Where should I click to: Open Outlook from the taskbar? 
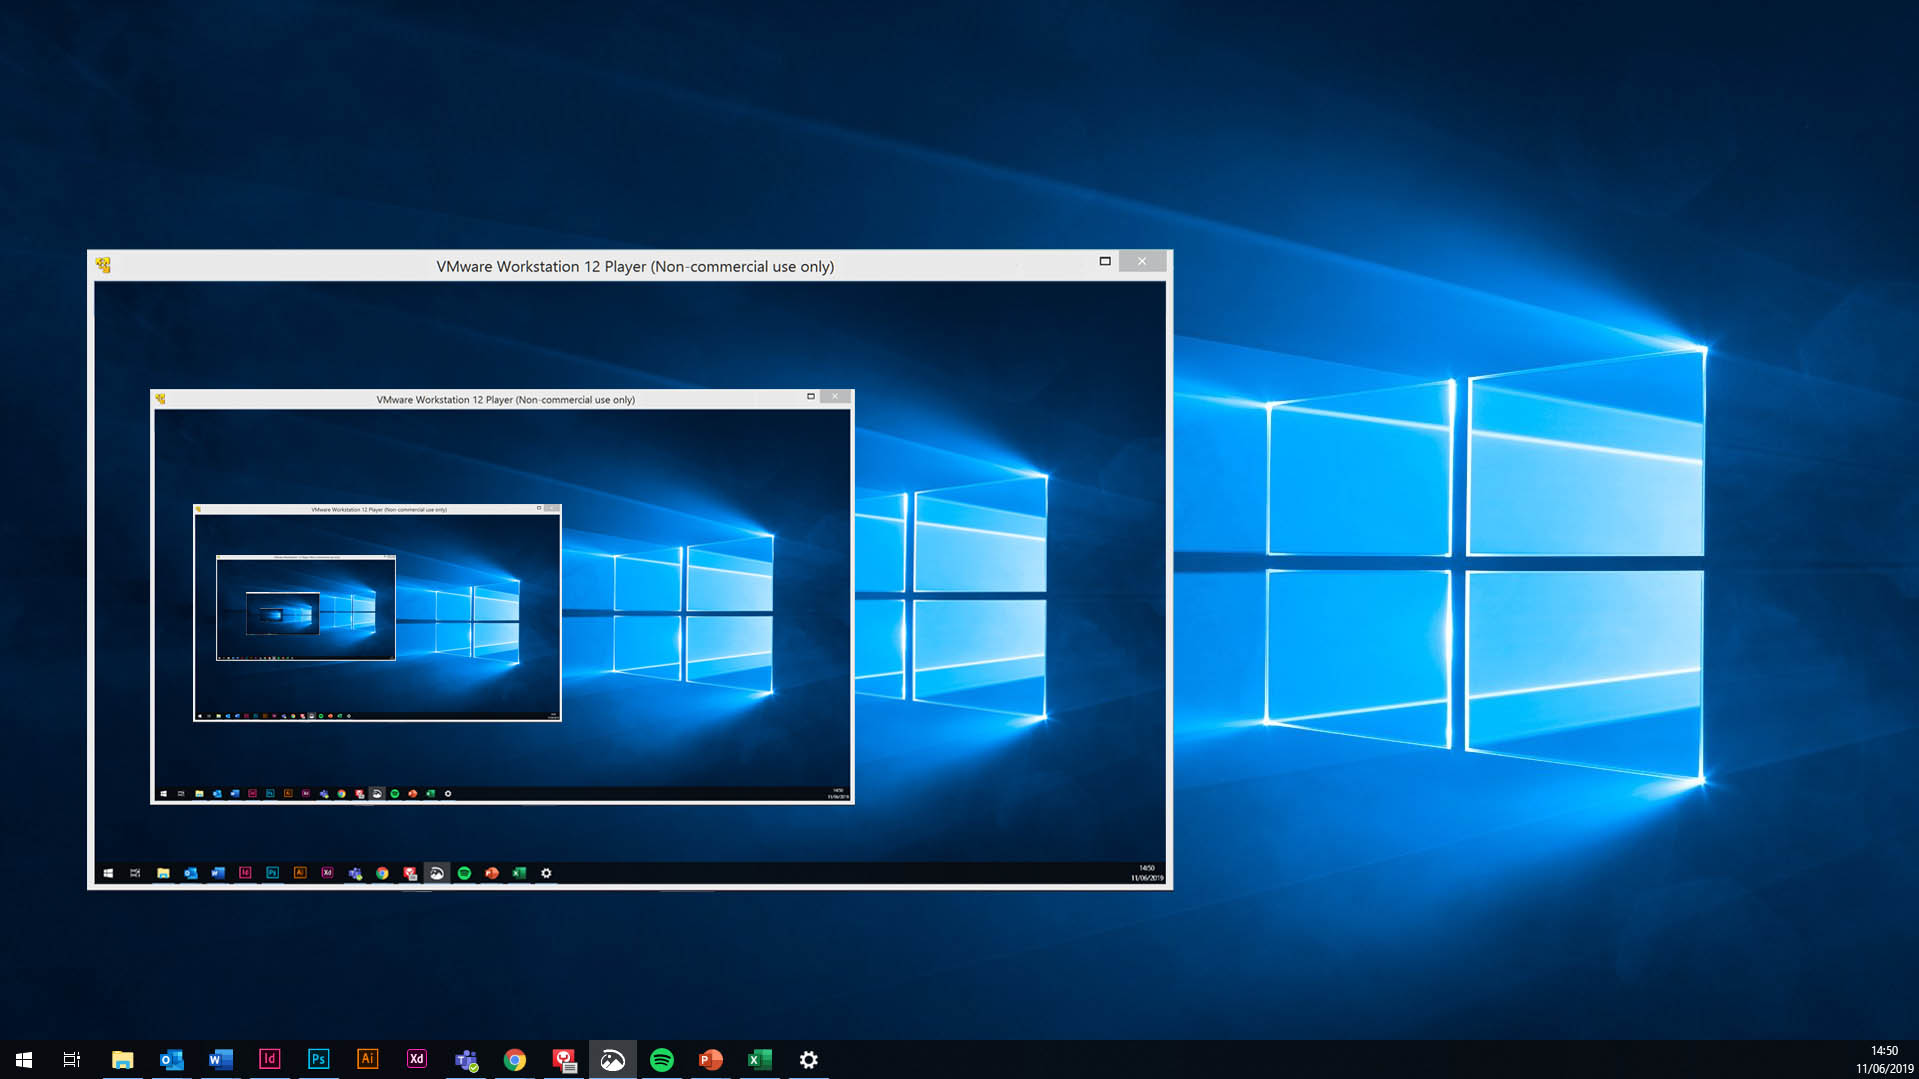(171, 1059)
